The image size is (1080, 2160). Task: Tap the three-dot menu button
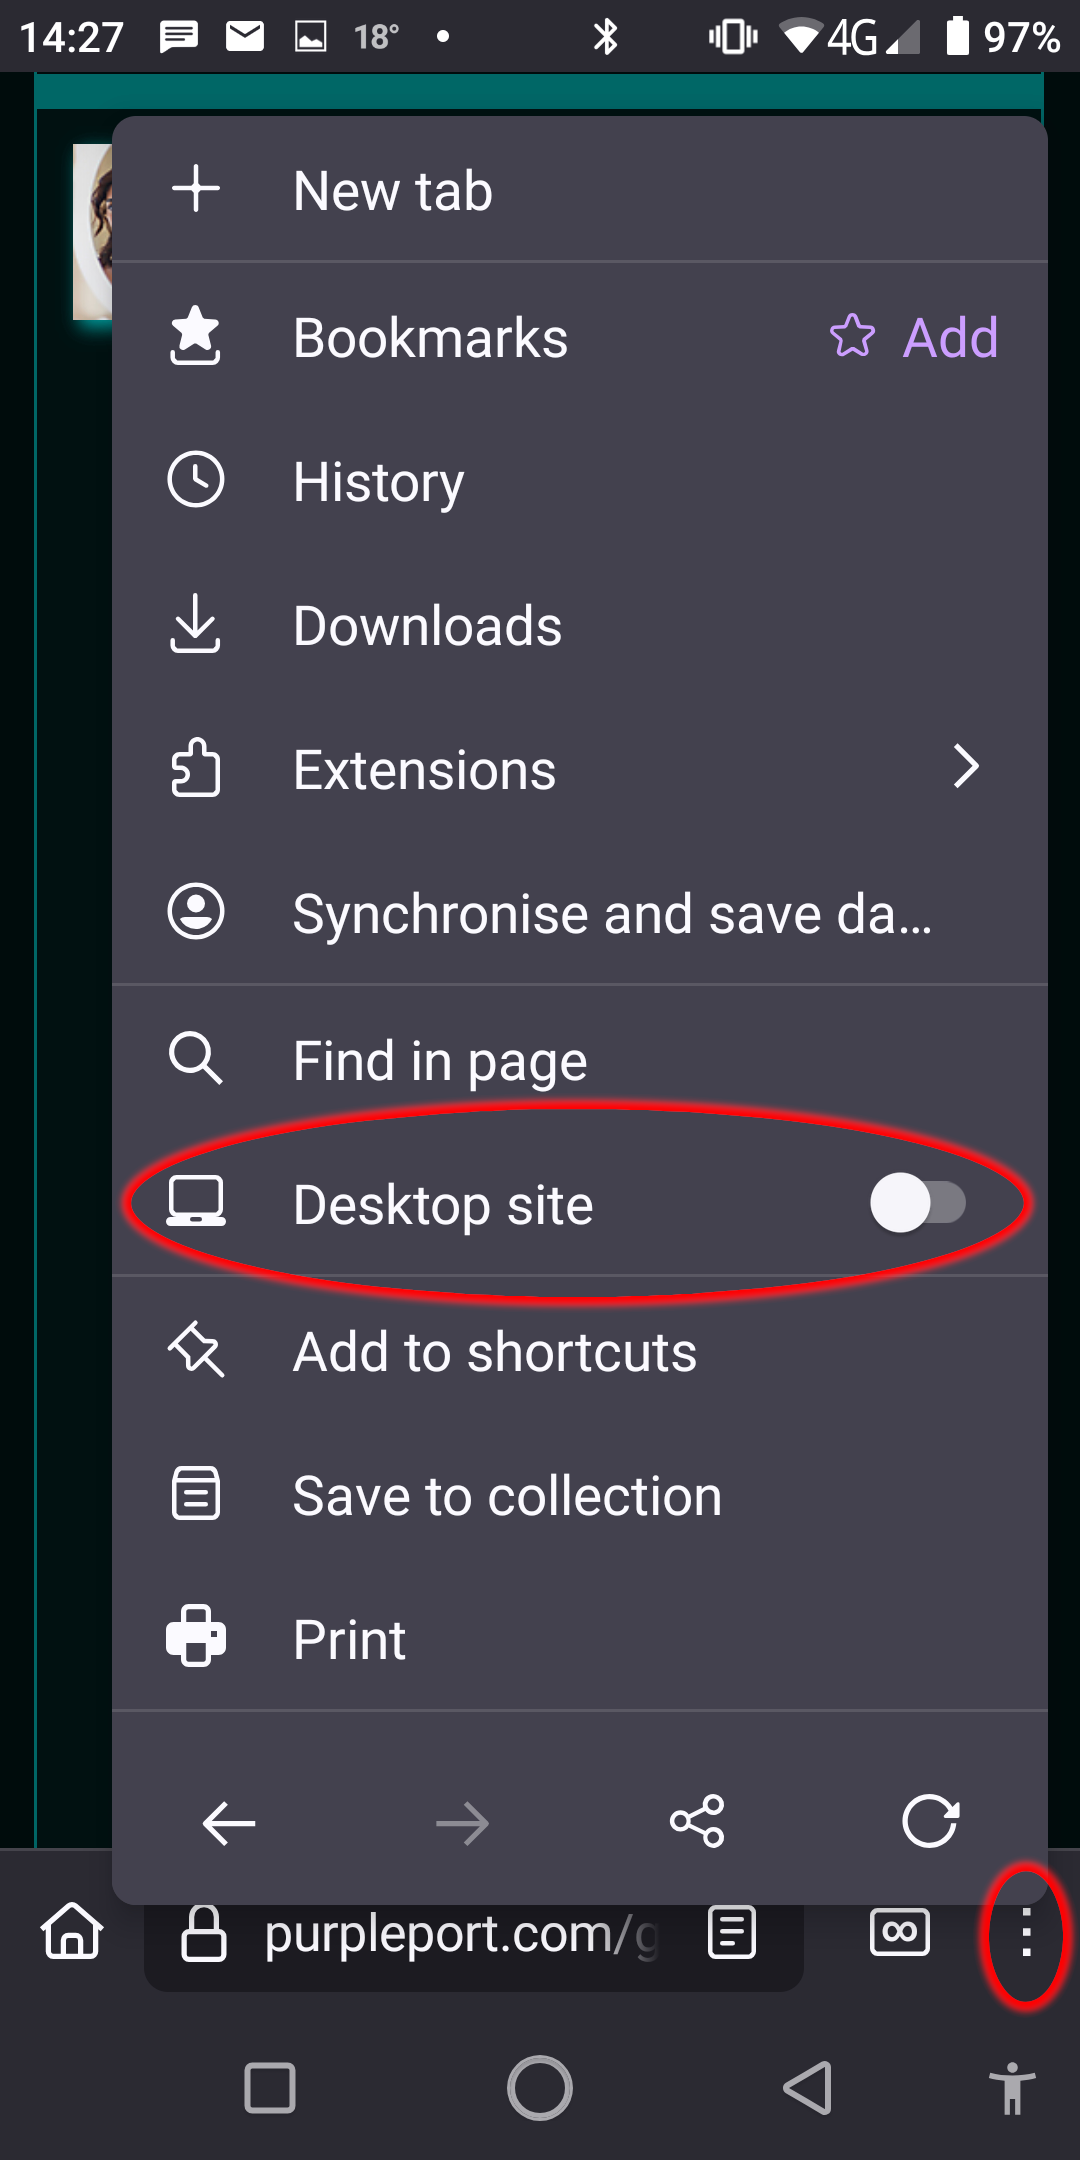click(1026, 1932)
